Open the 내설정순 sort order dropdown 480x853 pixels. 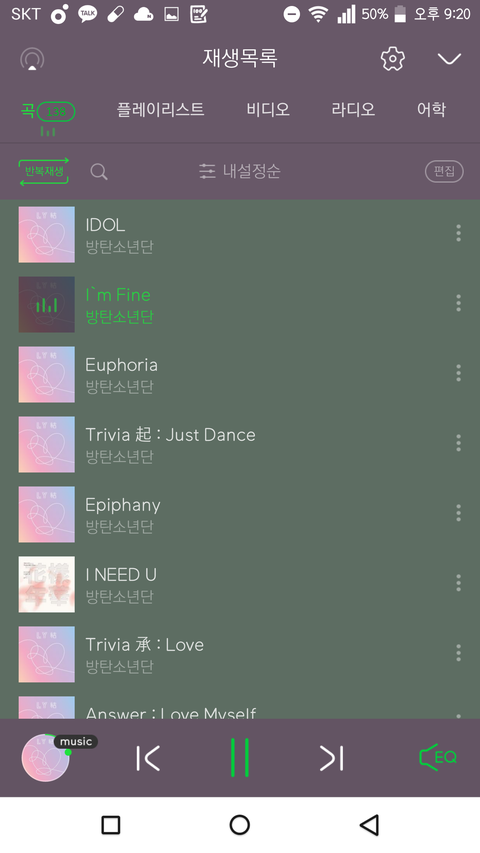(x=239, y=171)
